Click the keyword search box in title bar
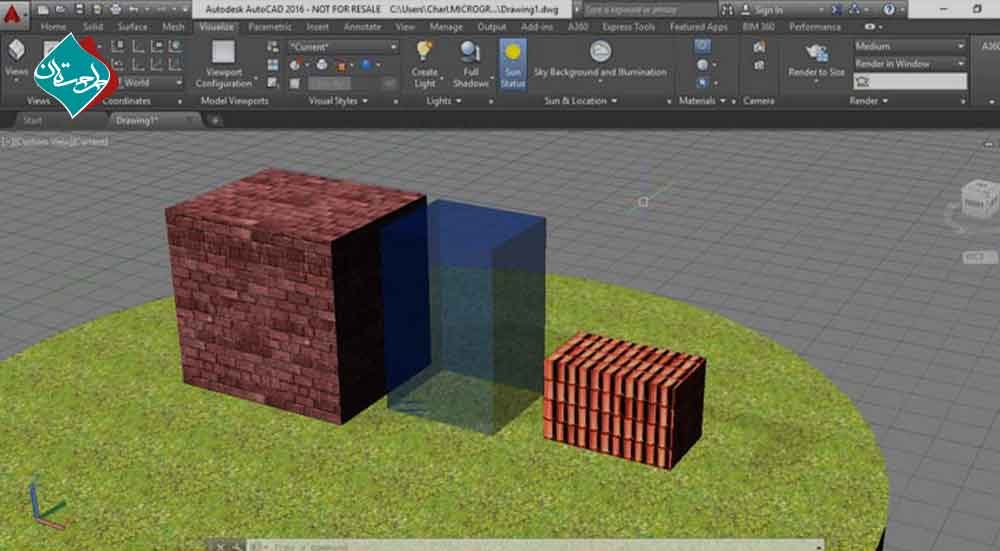This screenshot has height=551, width=1000. 651,10
